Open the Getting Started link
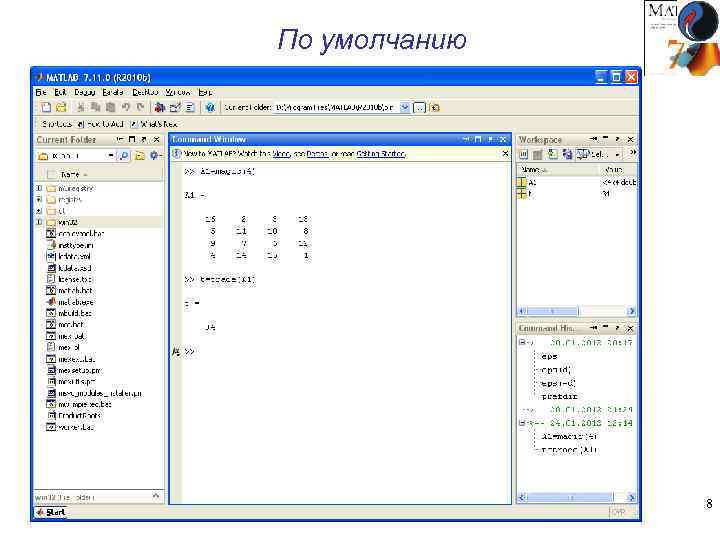Viewport: 720px width, 540px height. tap(381, 154)
